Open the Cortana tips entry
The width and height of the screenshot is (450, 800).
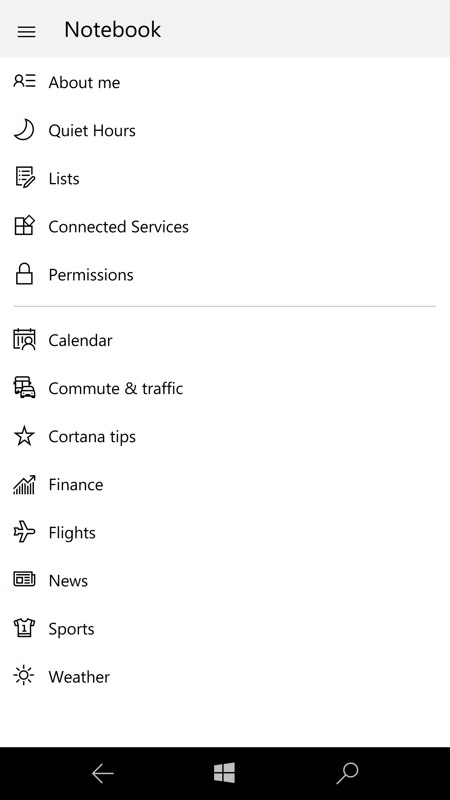click(x=225, y=436)
